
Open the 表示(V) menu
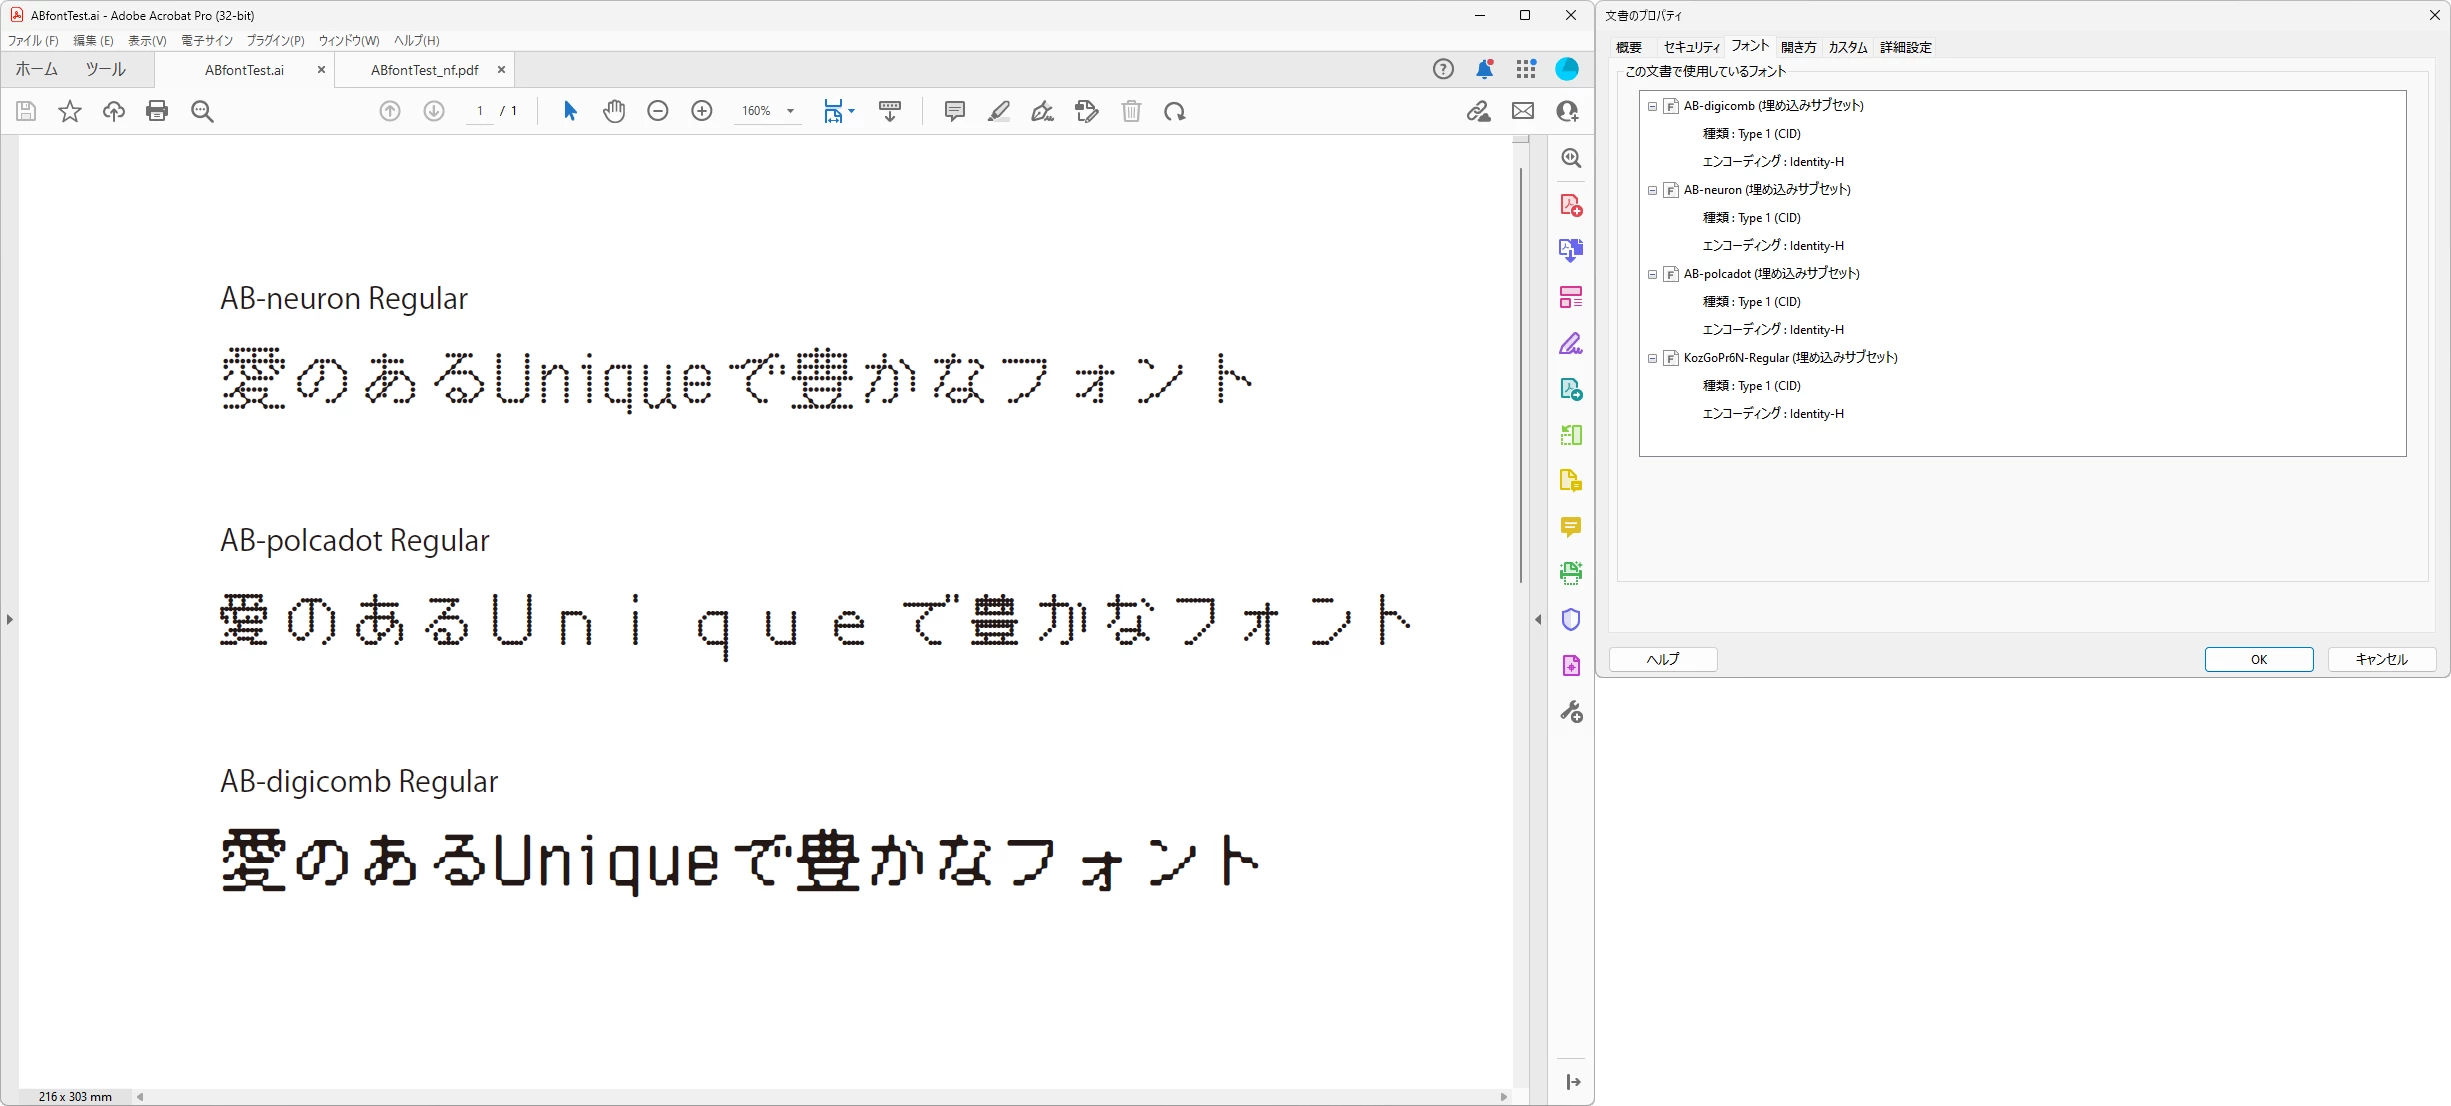(x=147, y=41)
